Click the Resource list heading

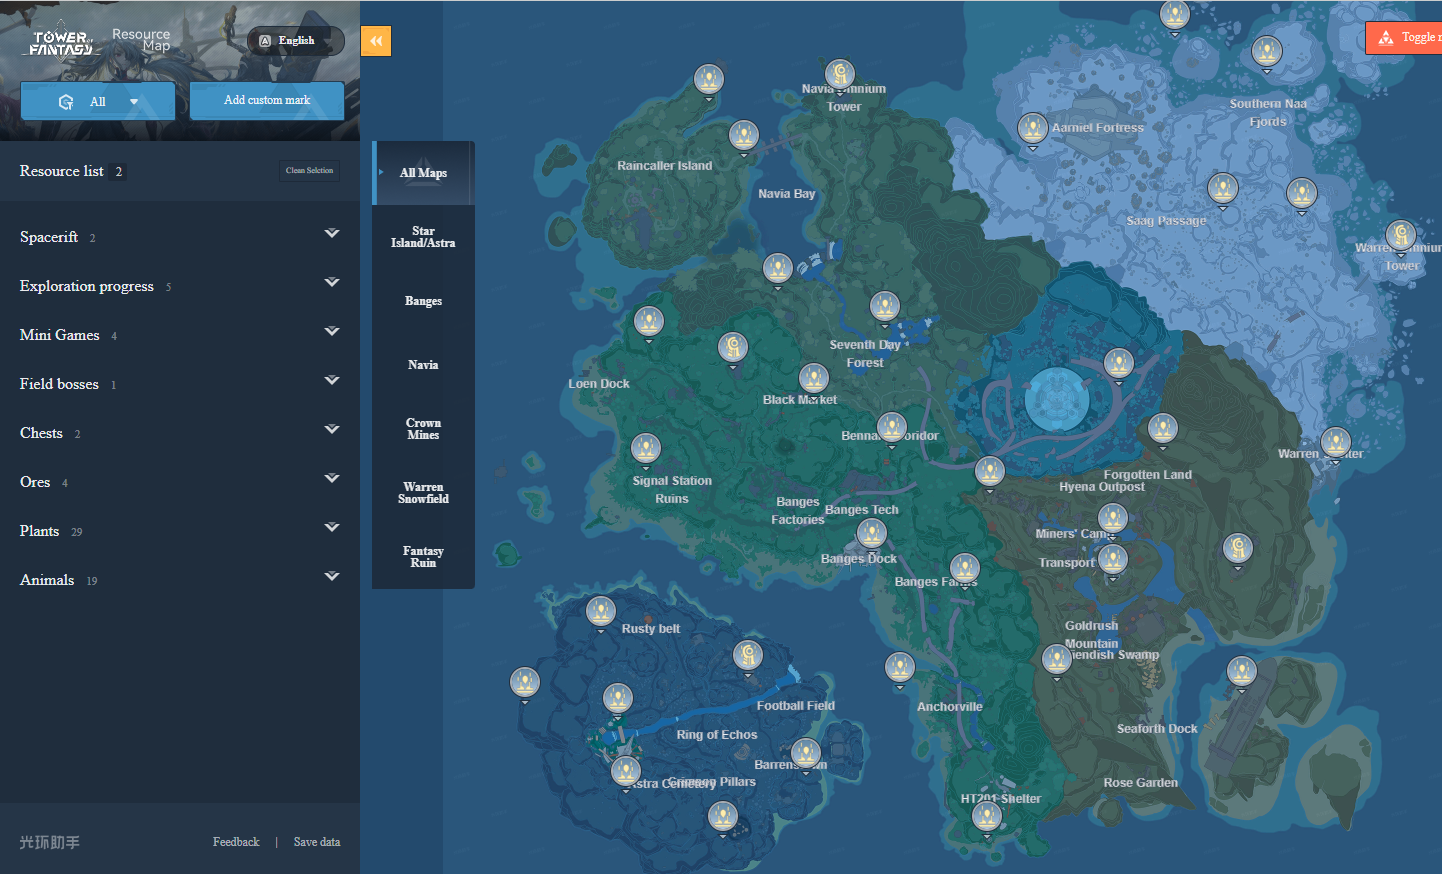(x=62, y=171)
